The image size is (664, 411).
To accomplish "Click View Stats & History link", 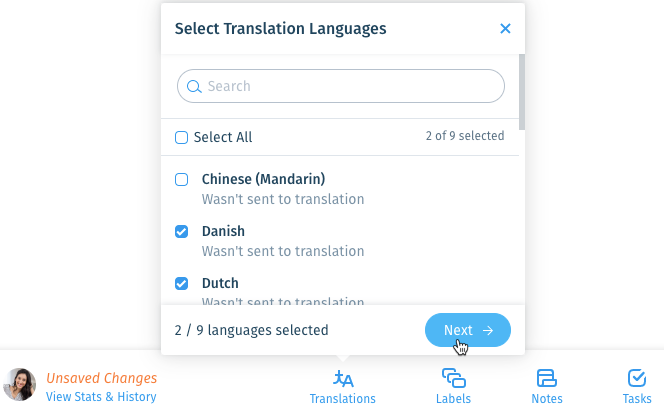I will pyautogui.click(x=101, y=397).
